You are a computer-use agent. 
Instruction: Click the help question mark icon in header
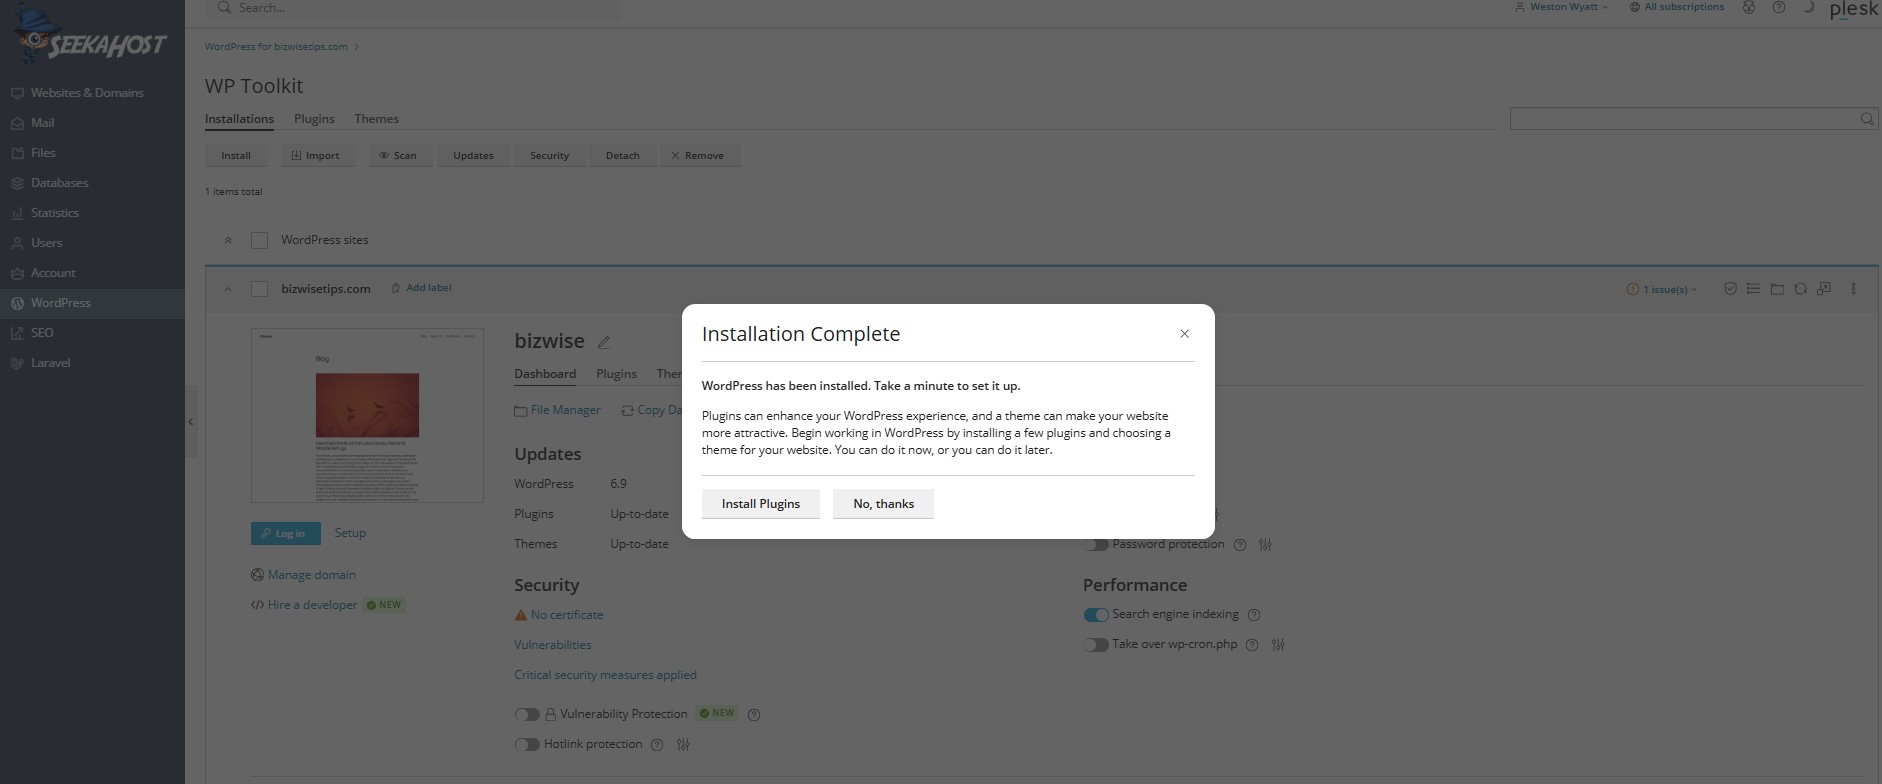(x=1779, y=7)
